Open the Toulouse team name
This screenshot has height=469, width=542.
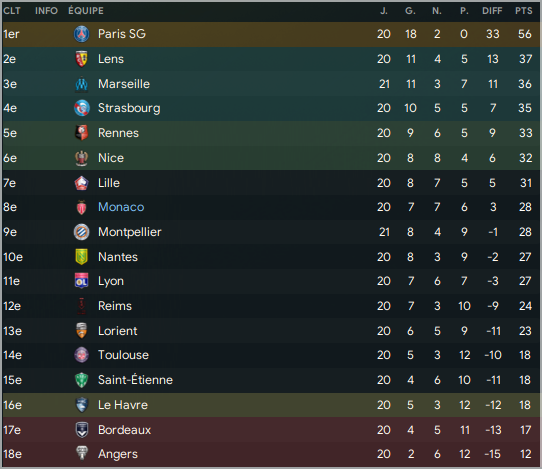pyautogui.click(x=123, y=355)
